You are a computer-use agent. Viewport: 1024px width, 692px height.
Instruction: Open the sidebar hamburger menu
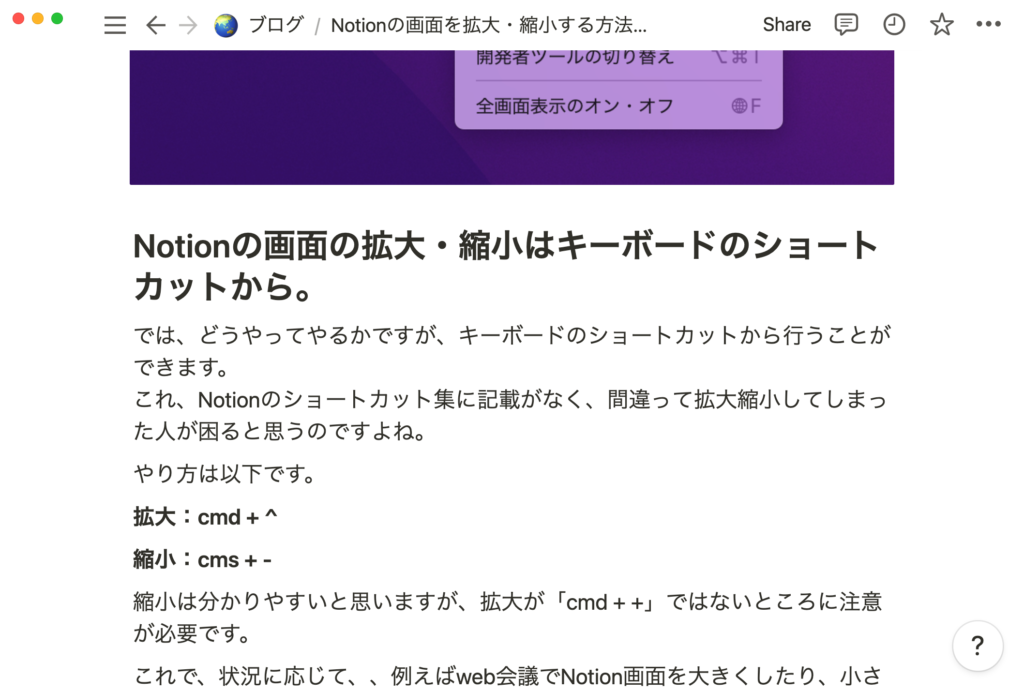click(x=115, y=25)
